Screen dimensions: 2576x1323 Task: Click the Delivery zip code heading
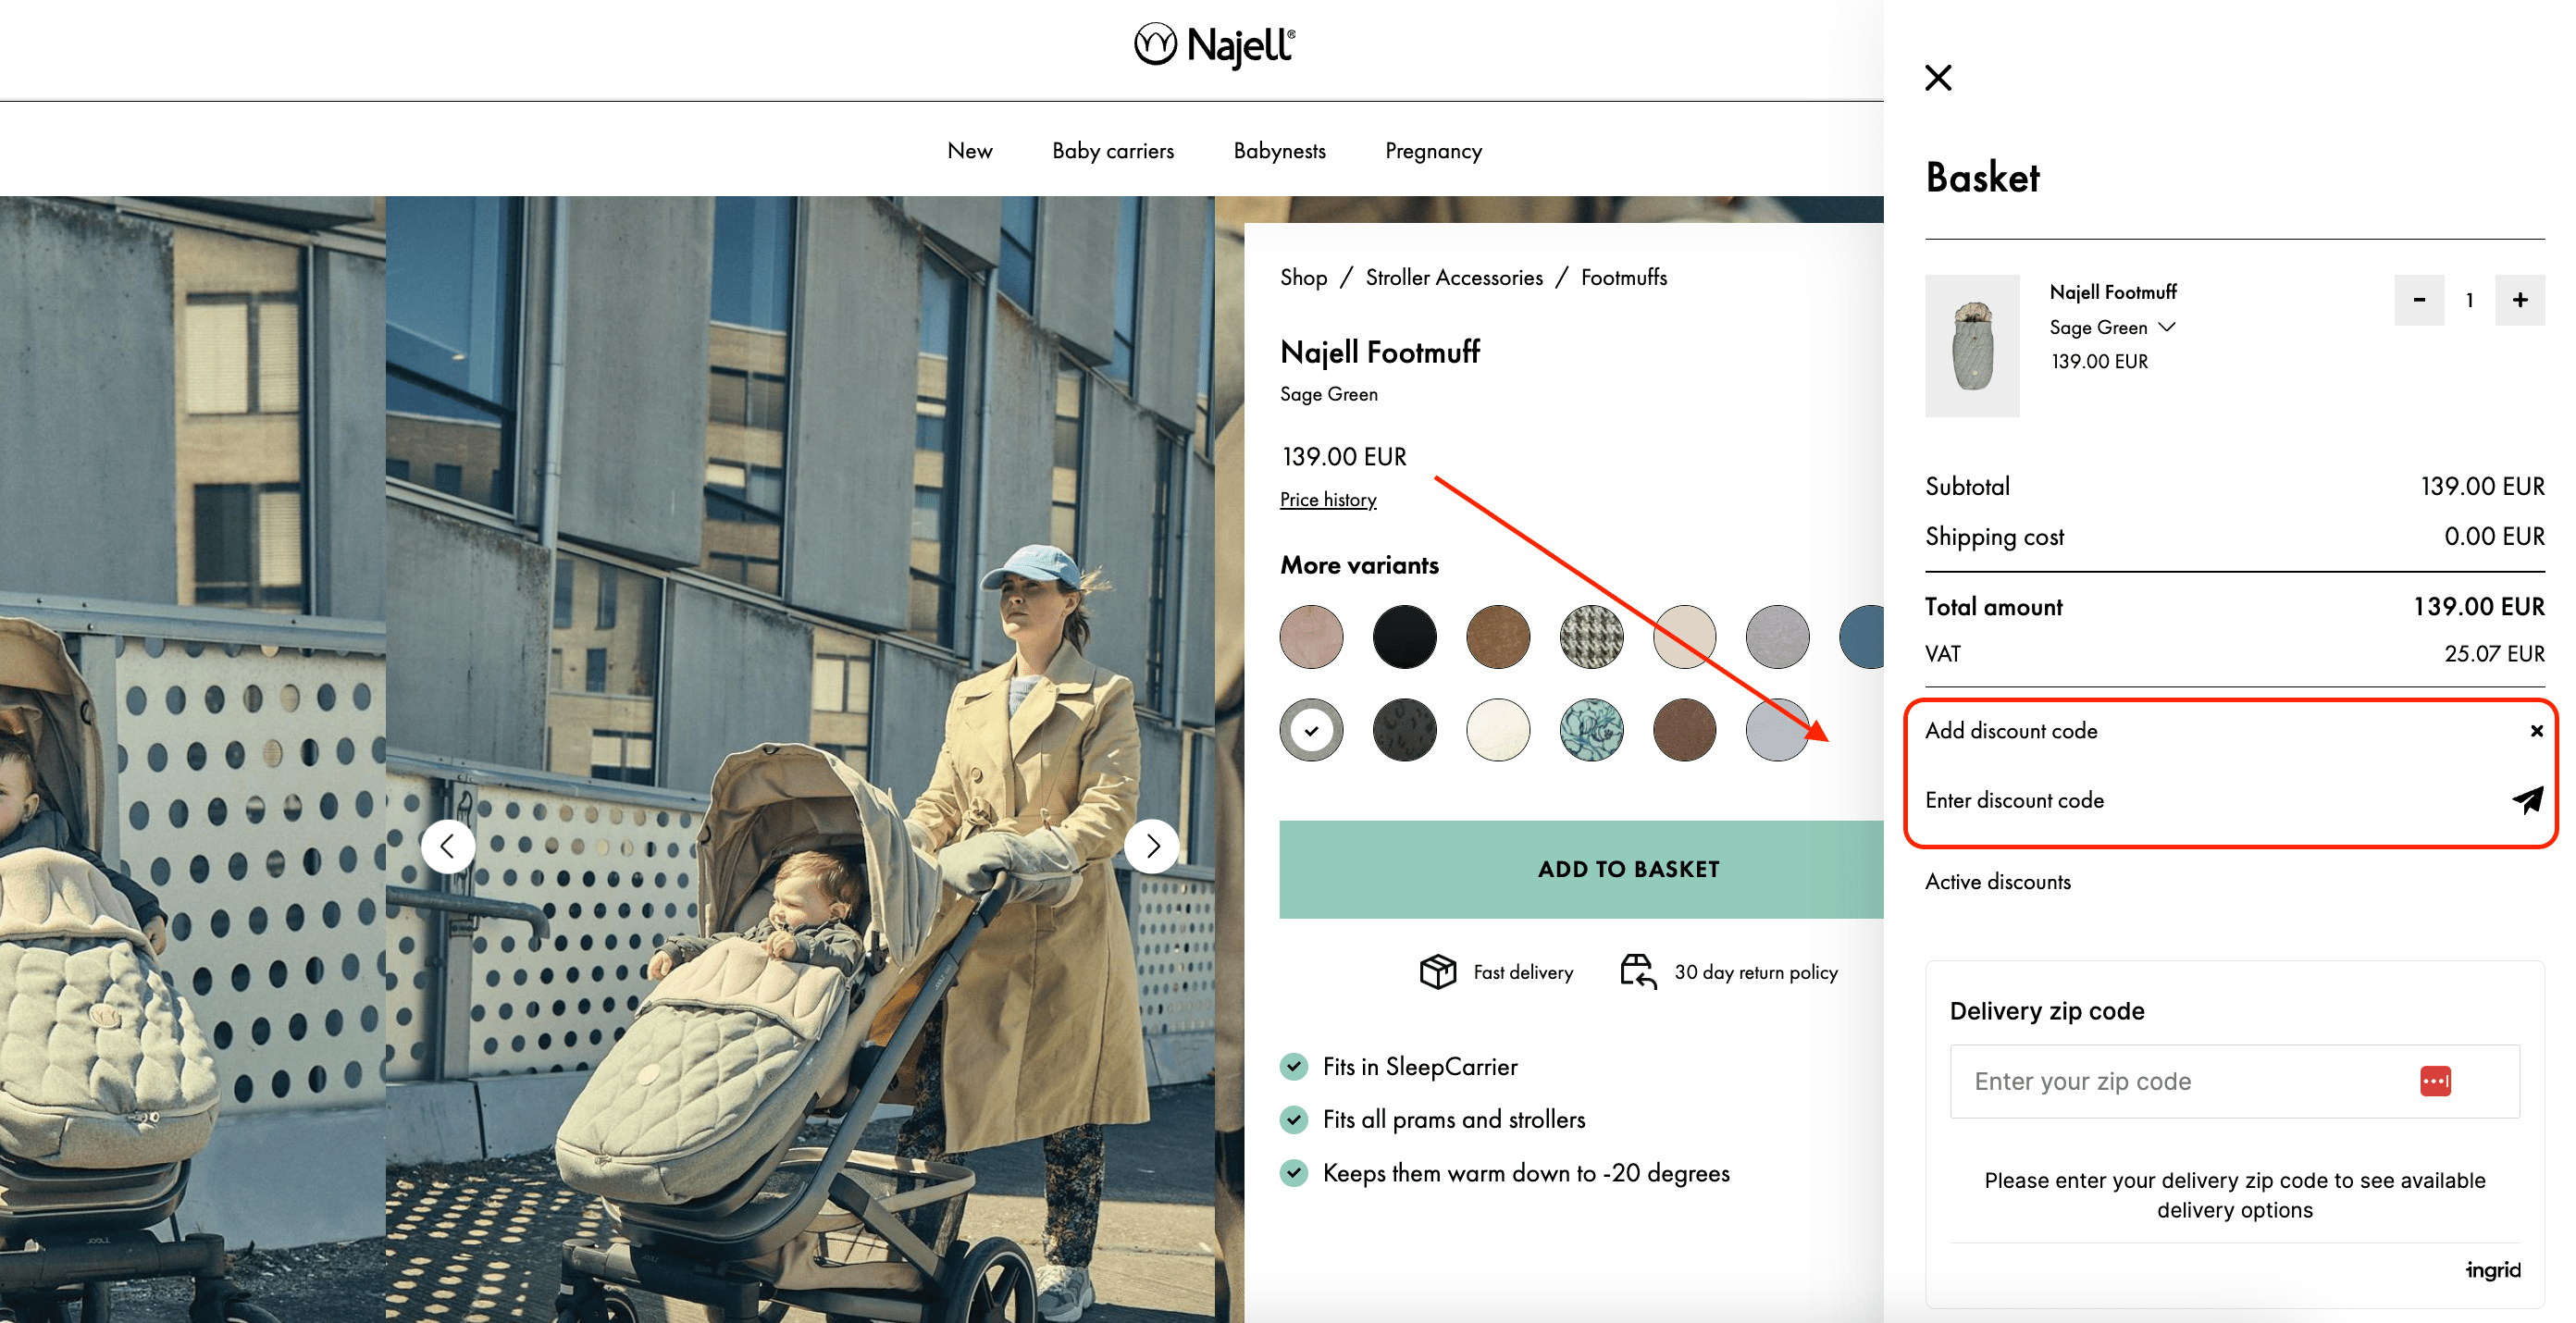(2046, 1011)
